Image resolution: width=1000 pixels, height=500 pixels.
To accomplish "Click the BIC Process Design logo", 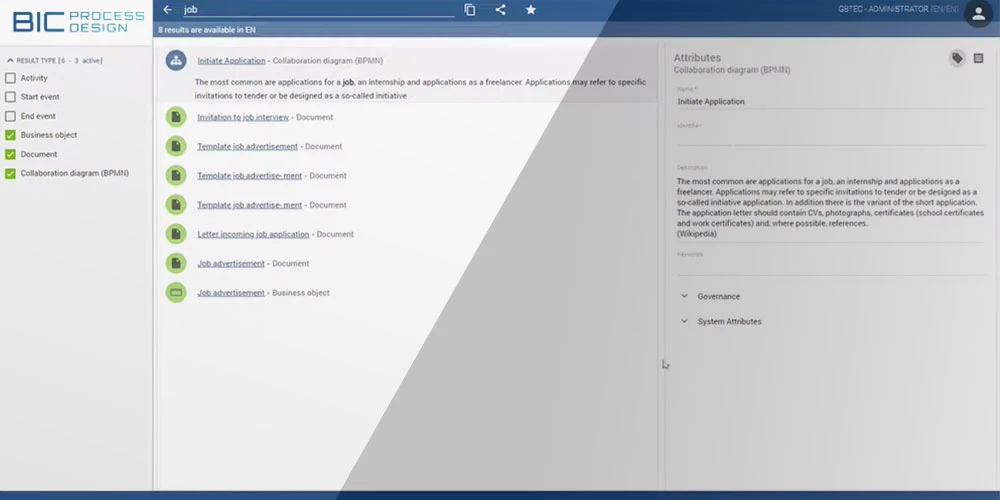I will coord(78,21).
